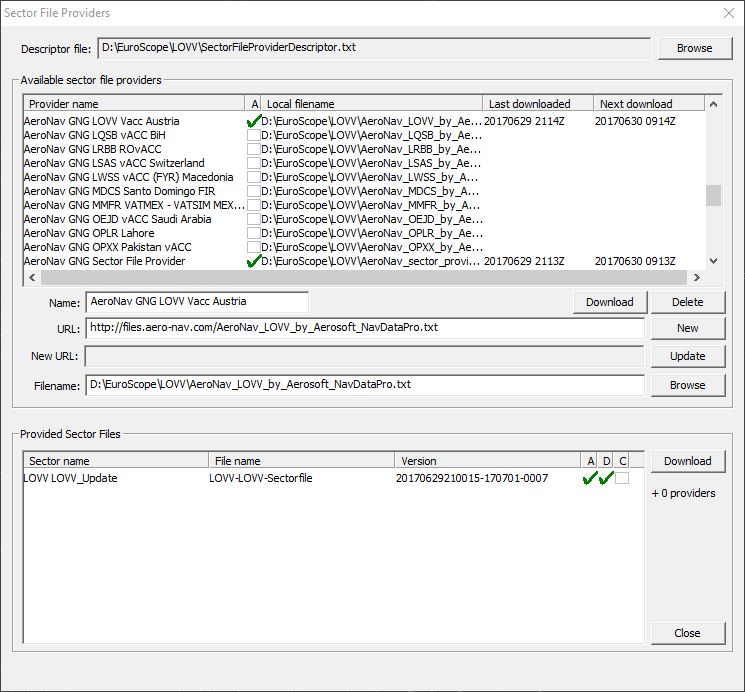Toggle the C checkbox for LOVV LOVV_Update
Screen dimensions: 745x692
click(x=622, y=478)
